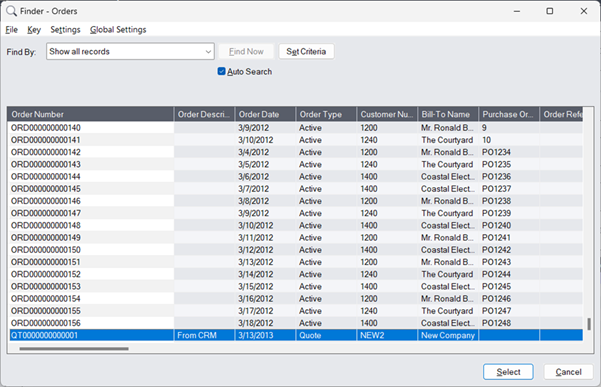Click the New Company bill-to cell
This screenshot has height=387, width=601.
tap(448, 335)
